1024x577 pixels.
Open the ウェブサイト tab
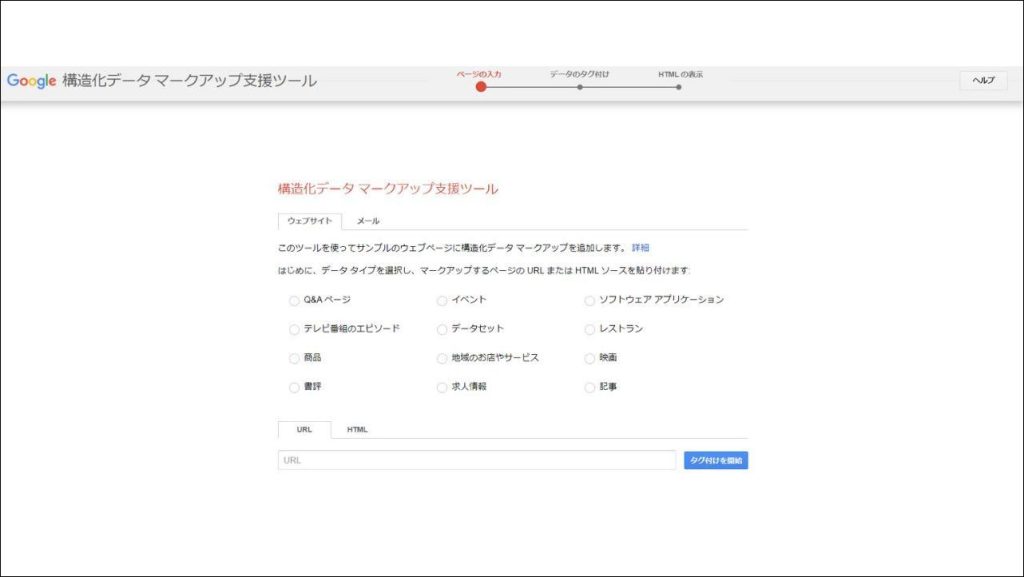tap(310, 221)
